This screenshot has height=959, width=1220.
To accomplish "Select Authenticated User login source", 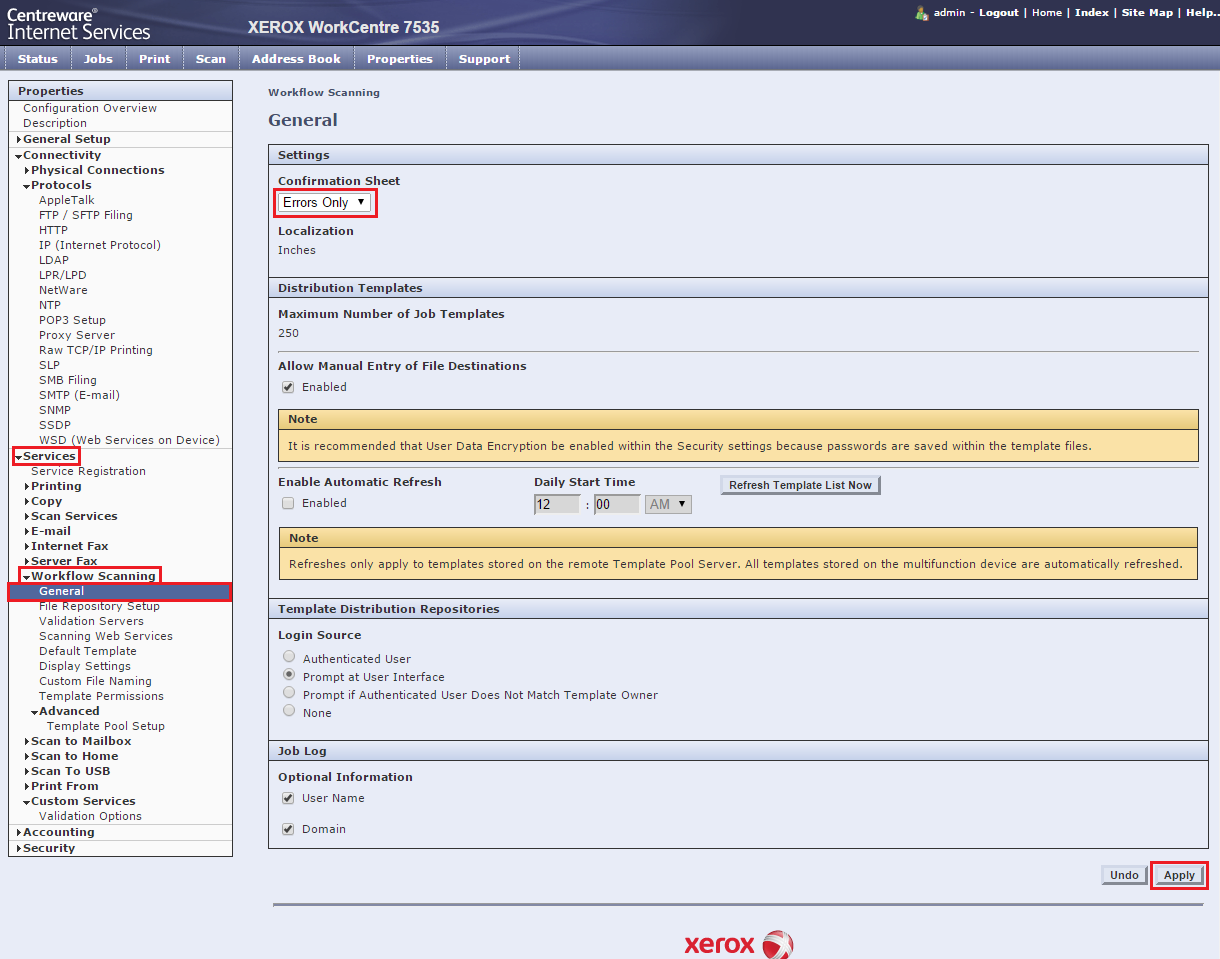I will 289,657.
